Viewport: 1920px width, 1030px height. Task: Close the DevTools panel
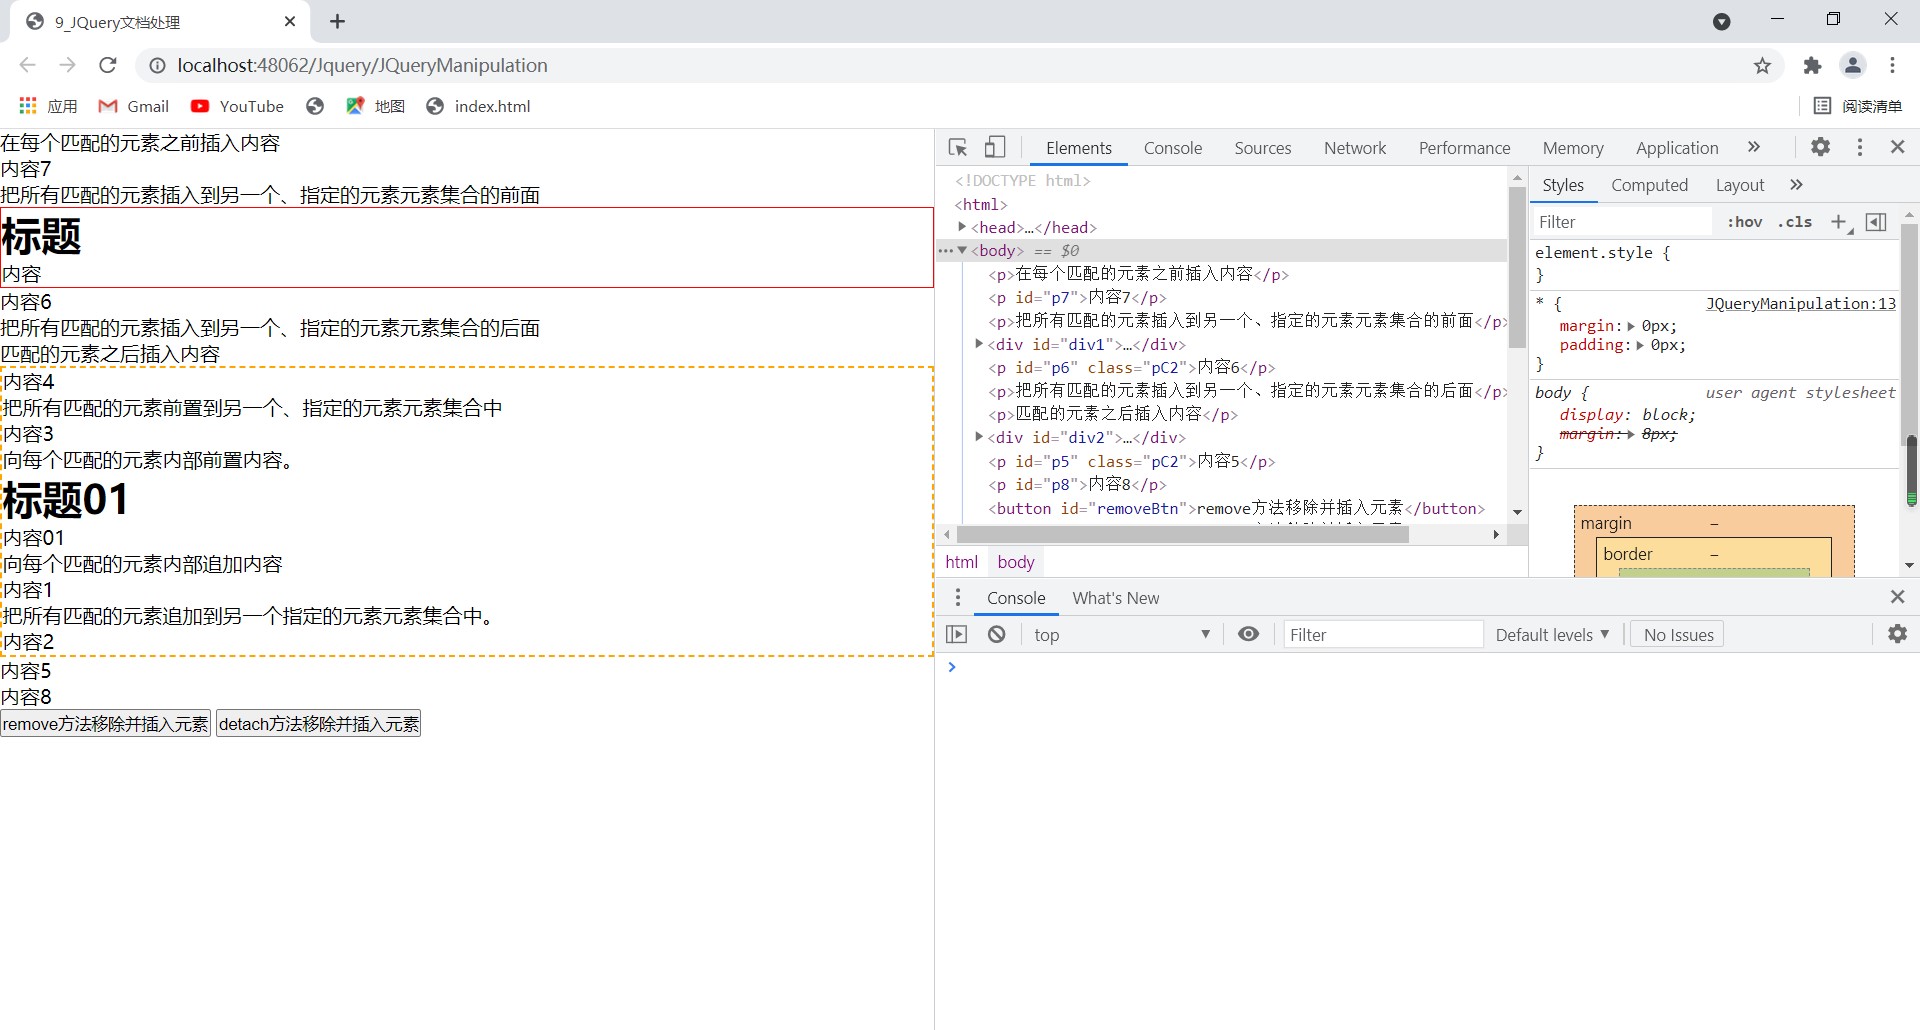pyautogui.click(x=1898, y=147)
